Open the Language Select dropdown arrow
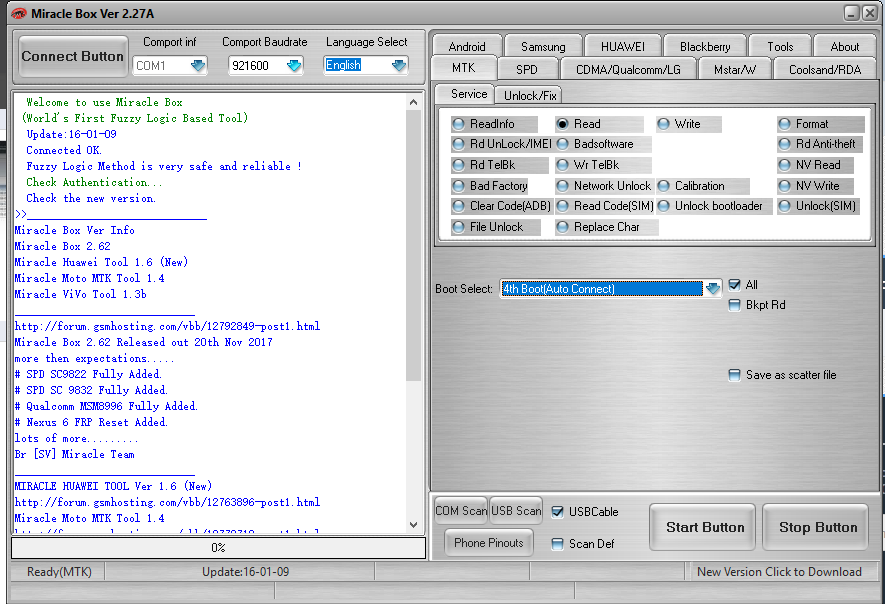The width and height of the screenshot is (885, 604). [x=398, y=65]
